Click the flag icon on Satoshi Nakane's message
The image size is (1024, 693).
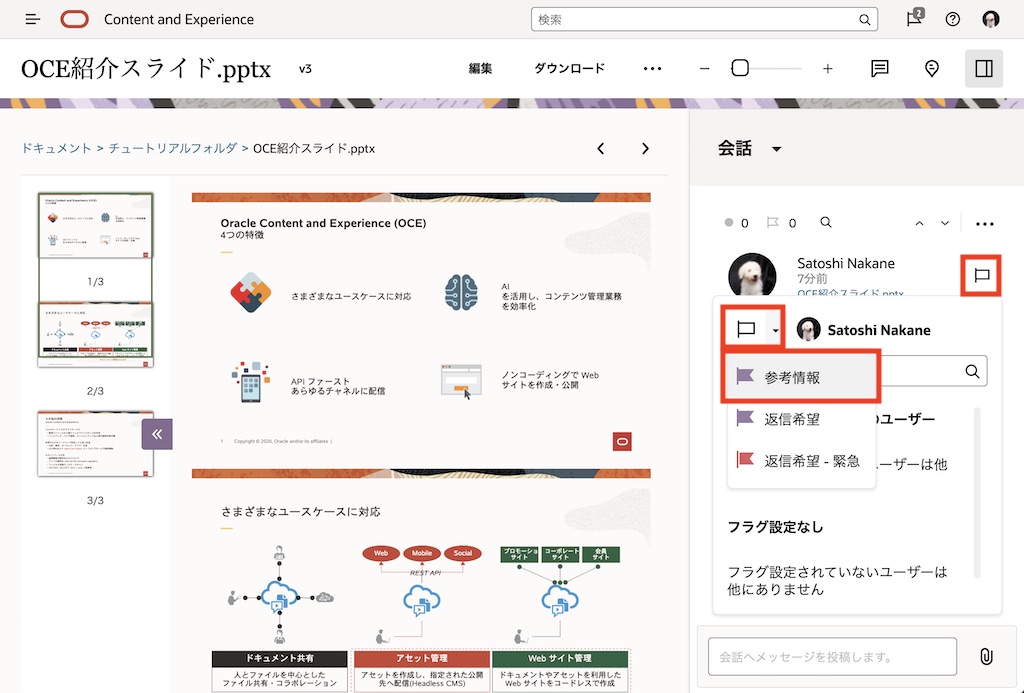click(980, 276)
